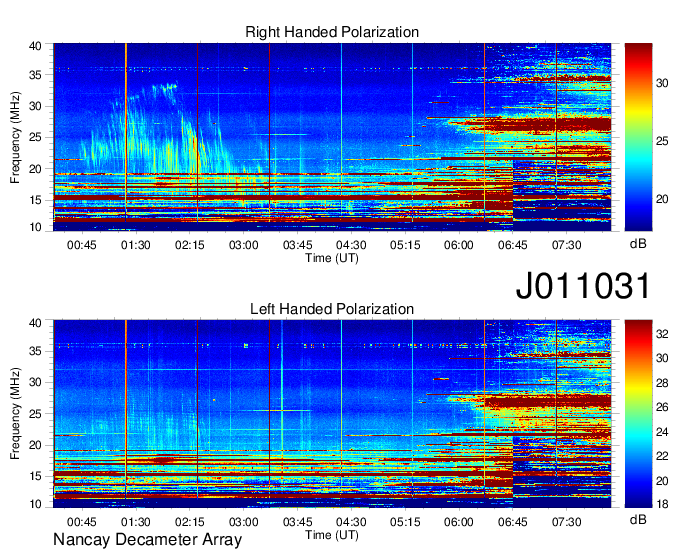Screen dimensions: 680x552
Task: Click the dB label under bottom color bar
Action: point(638,519)
